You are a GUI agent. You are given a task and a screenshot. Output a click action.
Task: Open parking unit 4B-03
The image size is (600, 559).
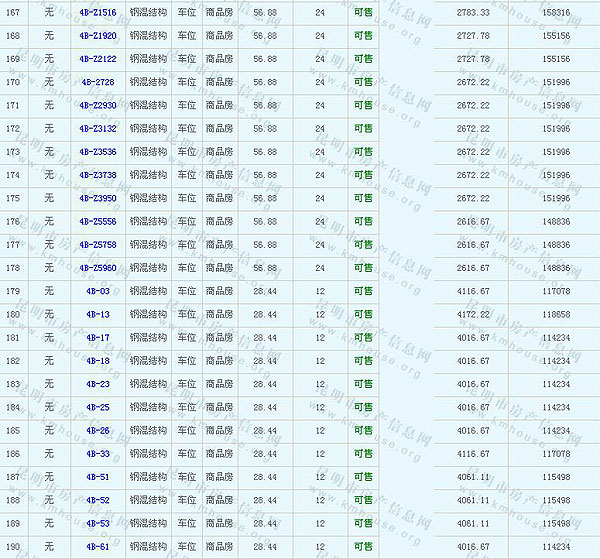pos(98,291)
